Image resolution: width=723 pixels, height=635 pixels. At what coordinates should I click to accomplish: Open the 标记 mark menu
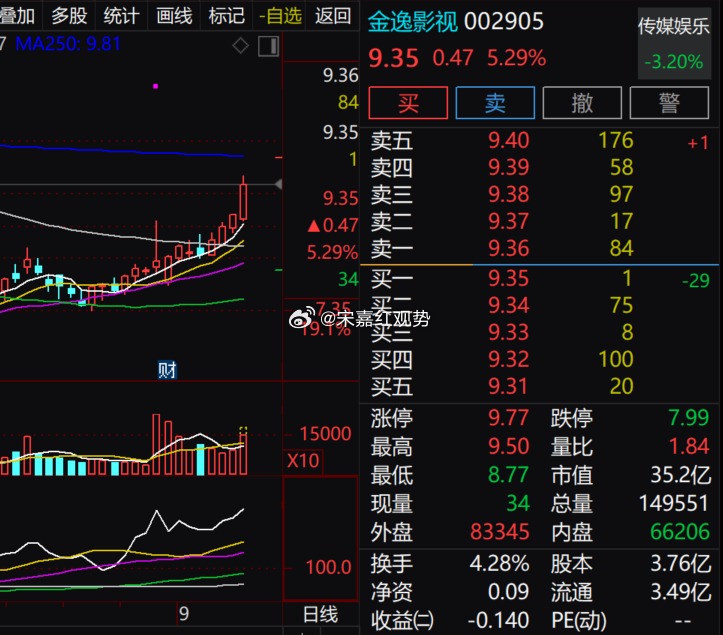pos(226,16)
